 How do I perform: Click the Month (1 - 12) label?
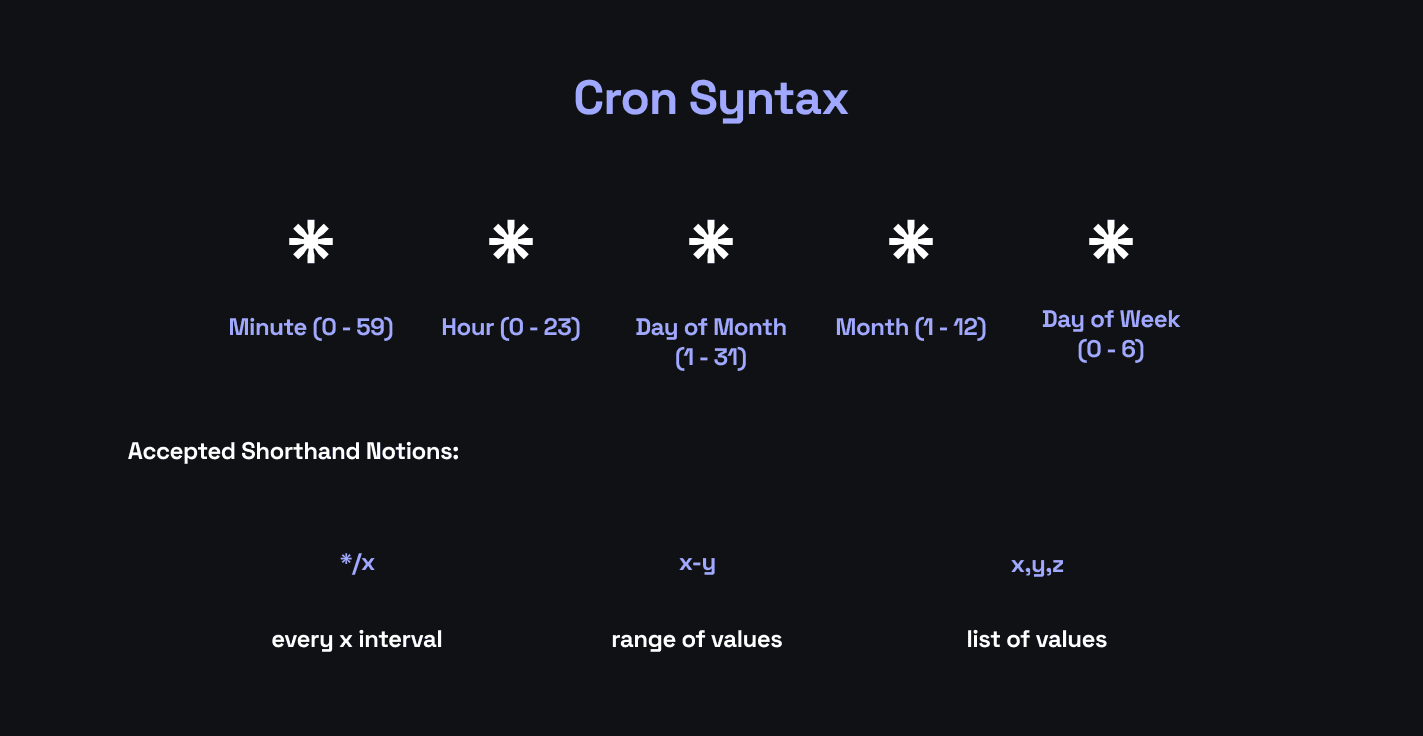click(x=911, y=327)
